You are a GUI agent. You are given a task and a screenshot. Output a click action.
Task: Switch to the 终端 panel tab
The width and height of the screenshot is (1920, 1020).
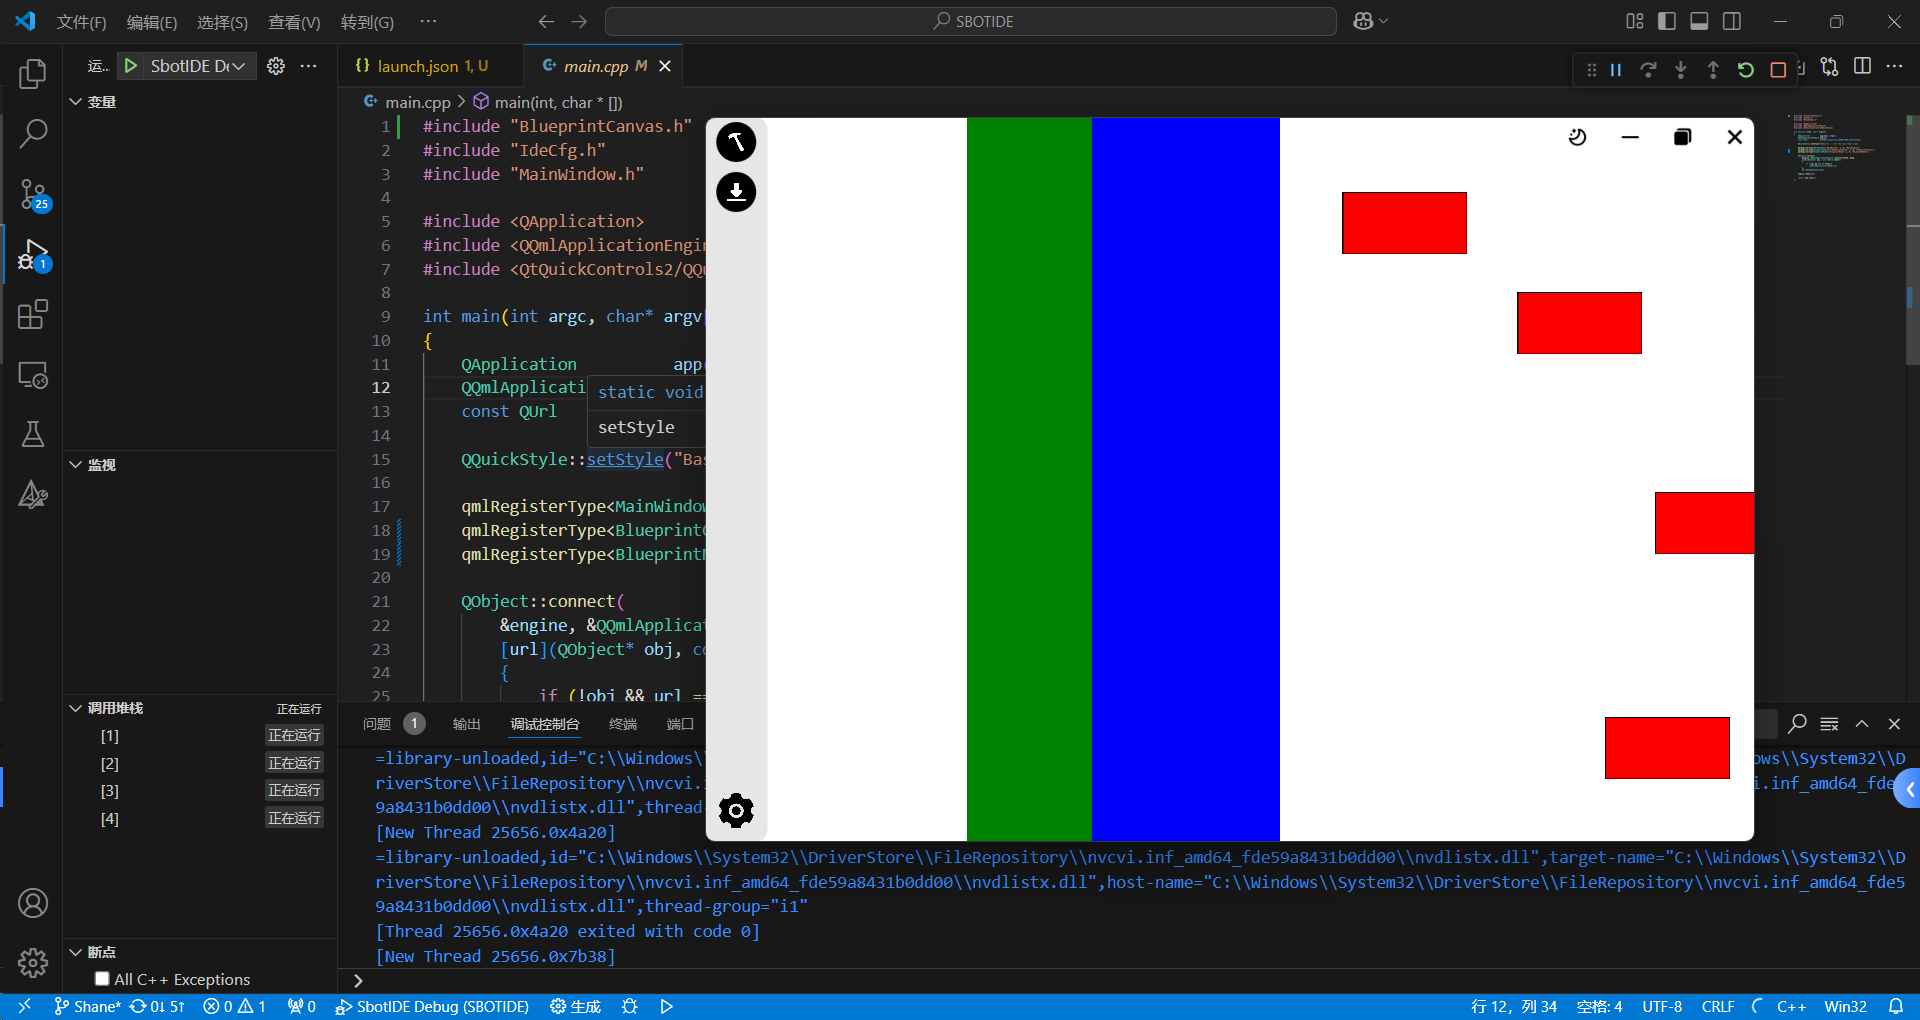pos(623,724)
